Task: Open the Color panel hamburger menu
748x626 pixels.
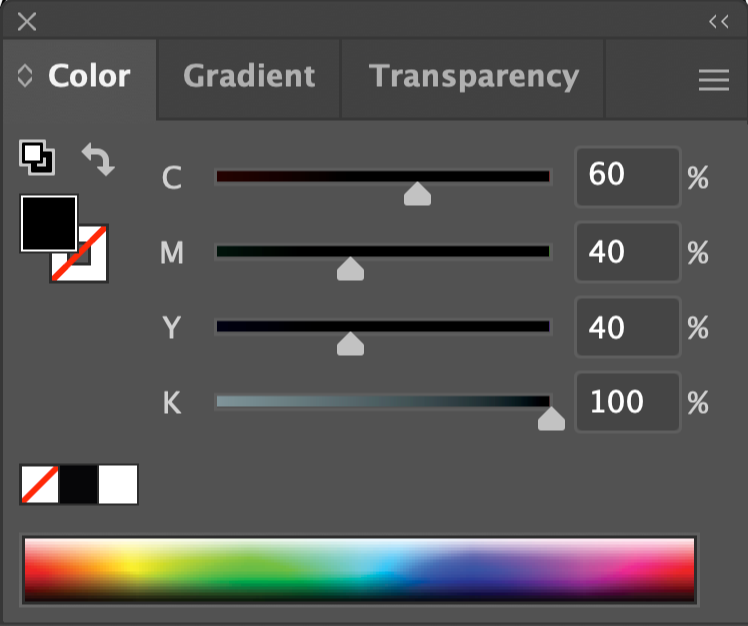Action: click(713, 81)
